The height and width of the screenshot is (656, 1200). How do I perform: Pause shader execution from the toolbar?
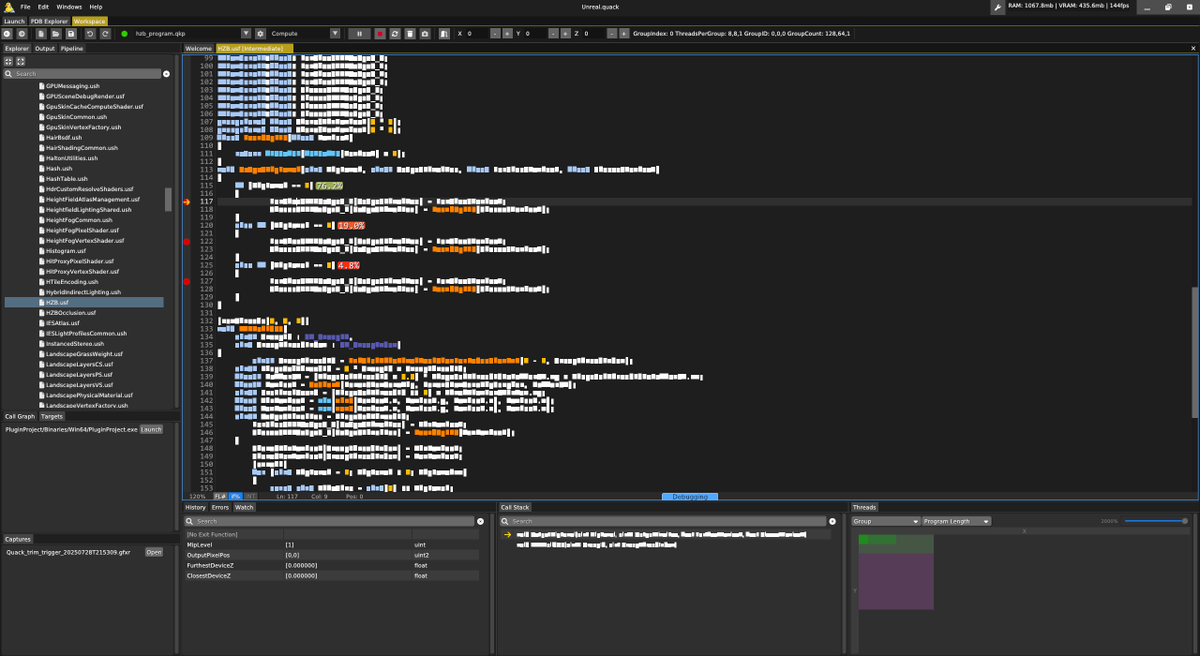tap(358, 33)
